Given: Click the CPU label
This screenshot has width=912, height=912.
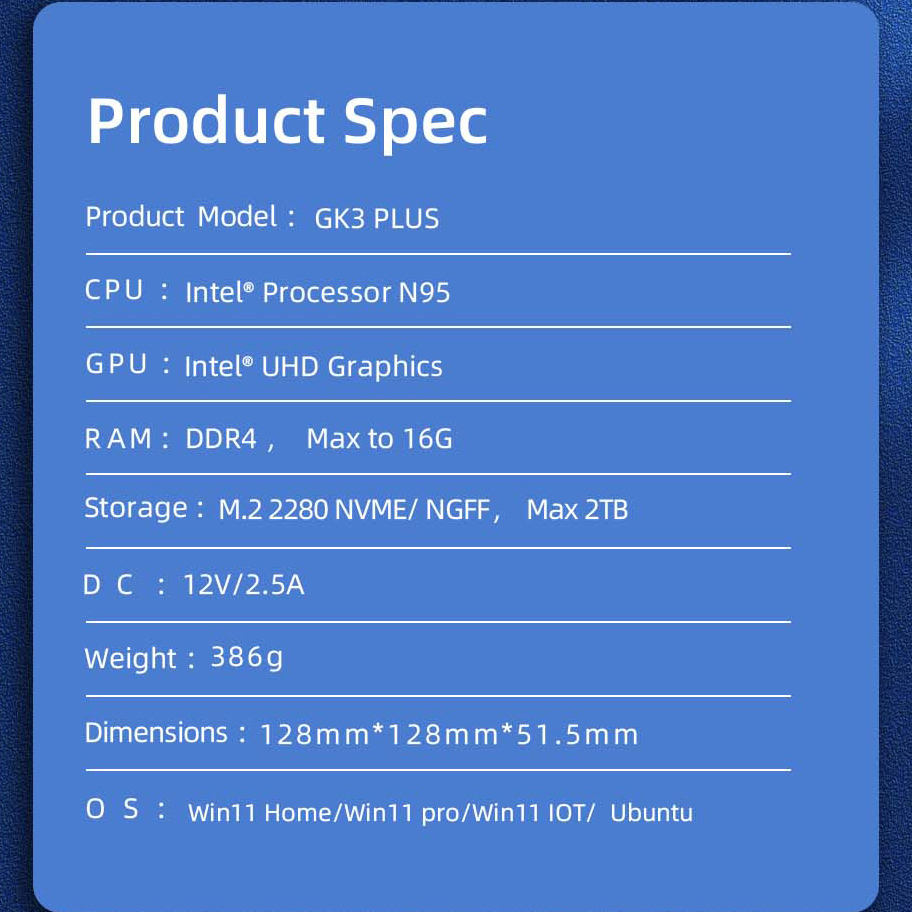Looking at the screenshot, I should [x=114, y=290].
